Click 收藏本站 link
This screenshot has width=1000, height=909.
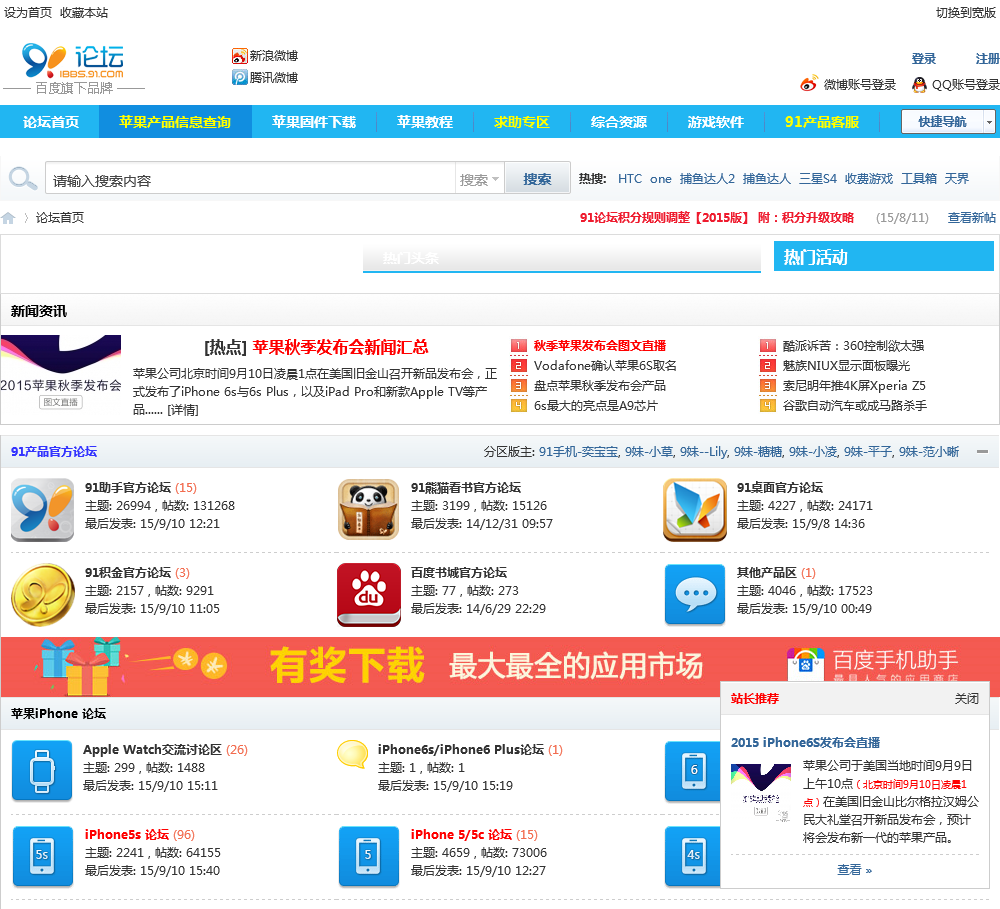point(84,13)
